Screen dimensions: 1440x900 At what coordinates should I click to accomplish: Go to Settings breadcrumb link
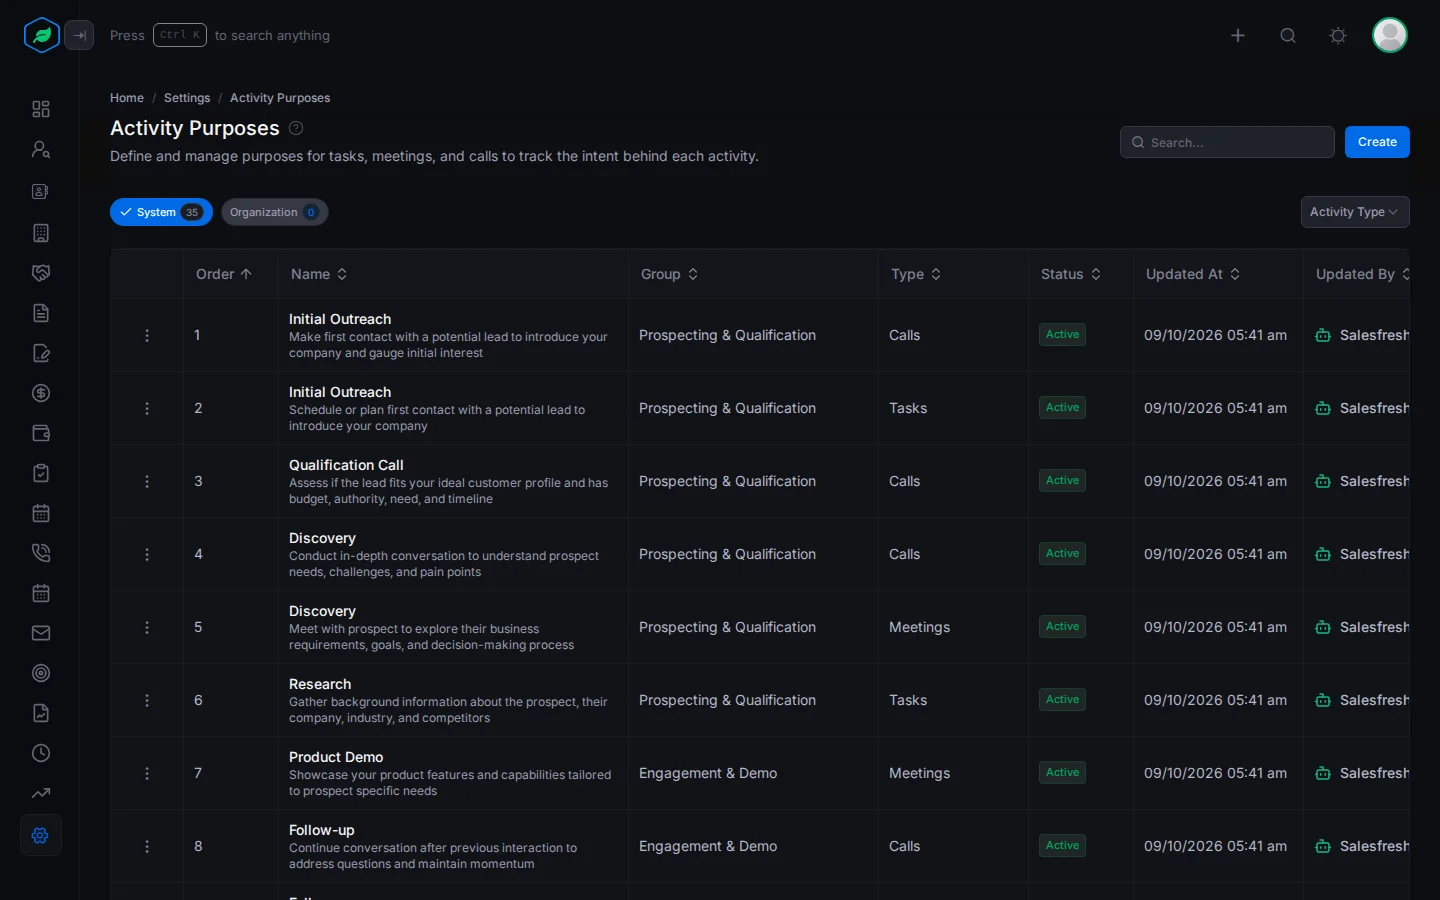(187, 98)
